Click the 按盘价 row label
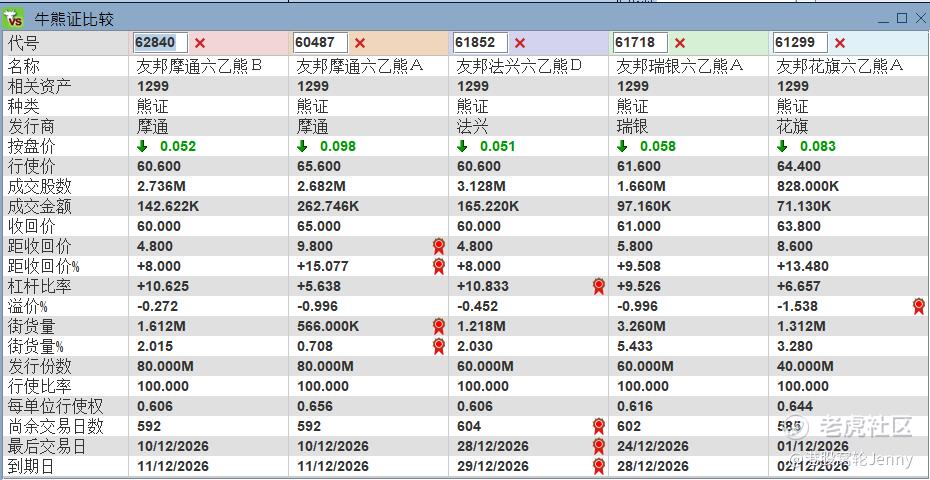The image size is (930, 480). (31, 147)
